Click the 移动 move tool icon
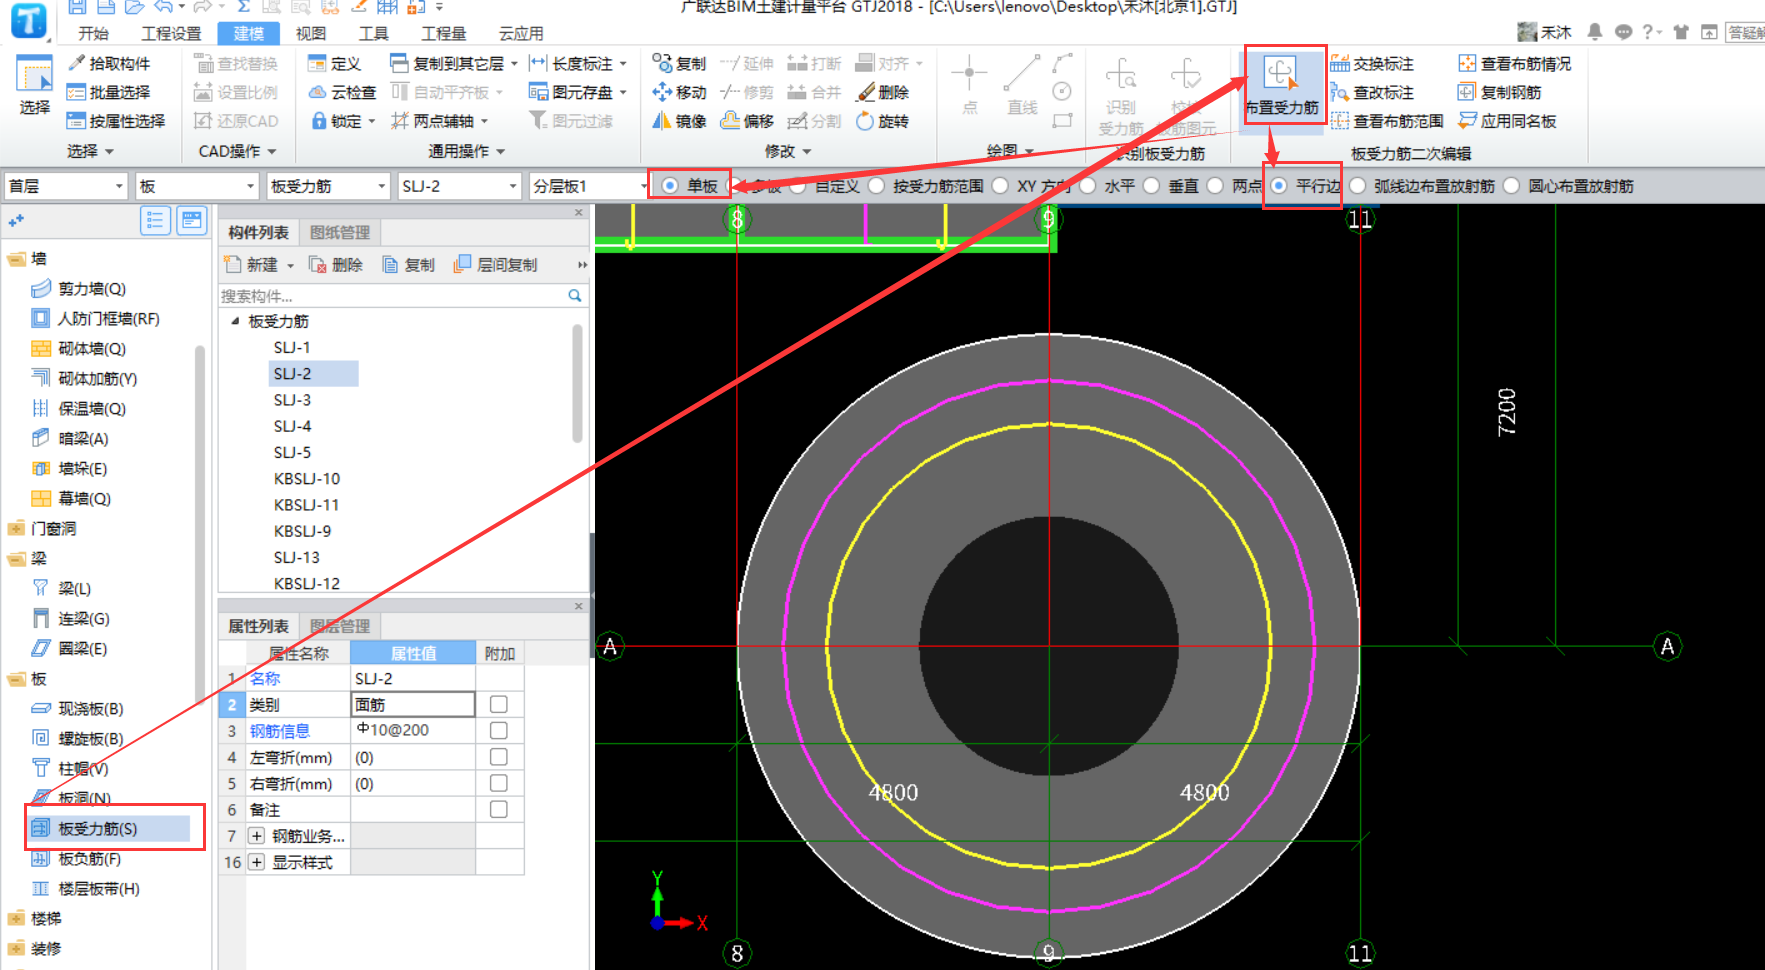This screenshot has height=970, width=1765. coord(662,92)
